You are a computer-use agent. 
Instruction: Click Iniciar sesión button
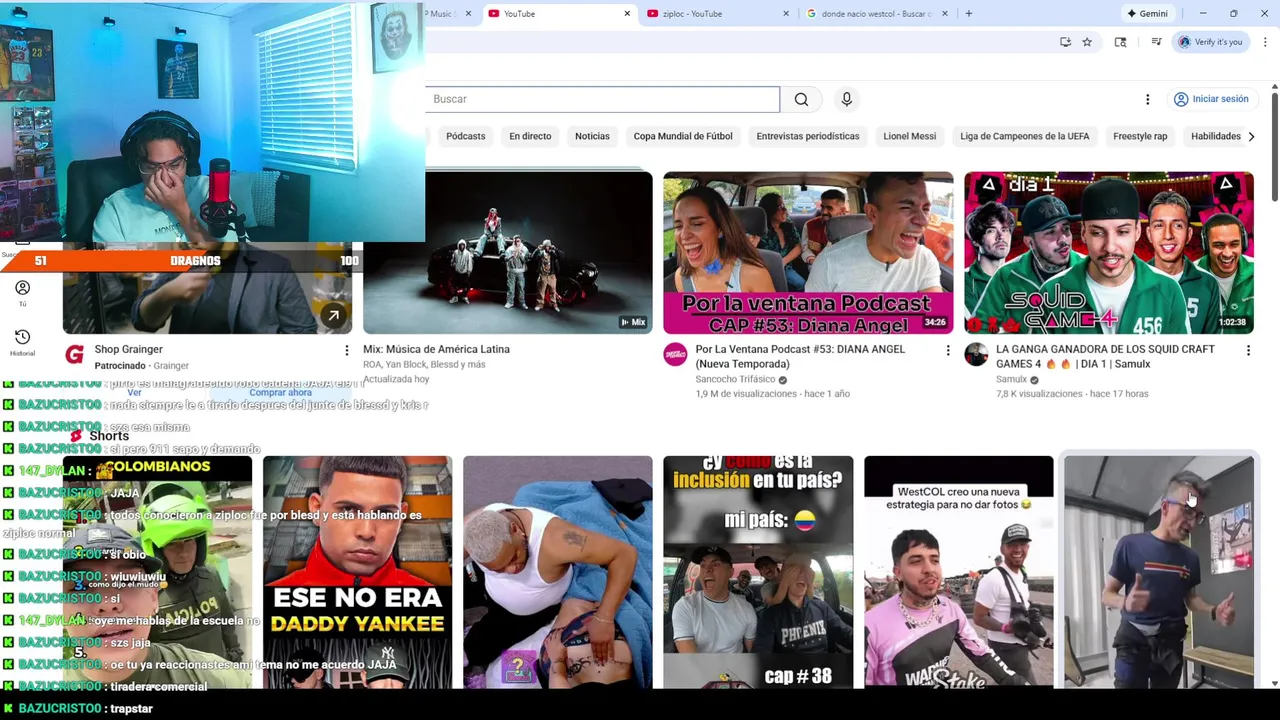[x=1211, y=99]
